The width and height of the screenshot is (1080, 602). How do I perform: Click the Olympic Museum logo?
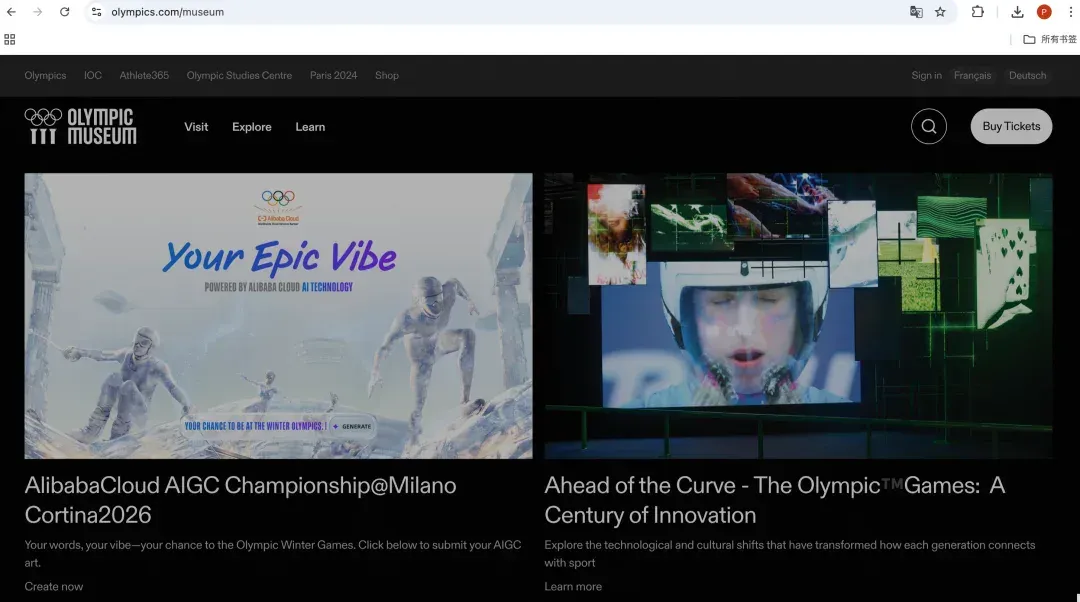(81, 127)
